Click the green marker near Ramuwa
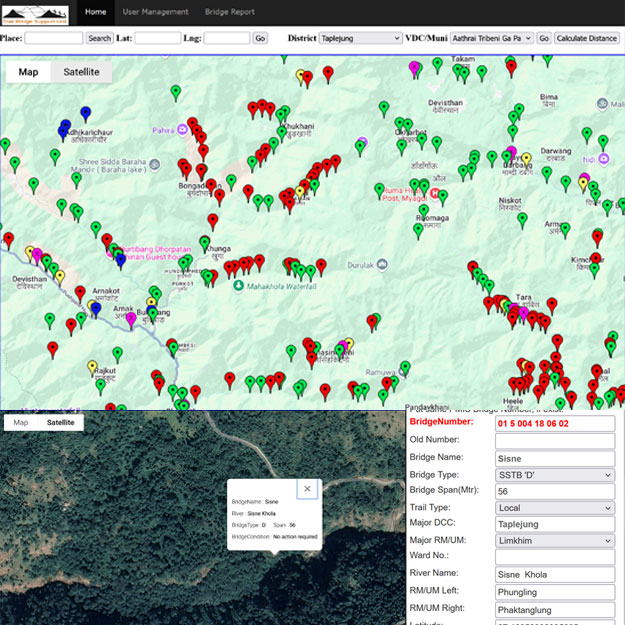Screen dimensions: 625x625 [x=405, y=368]
